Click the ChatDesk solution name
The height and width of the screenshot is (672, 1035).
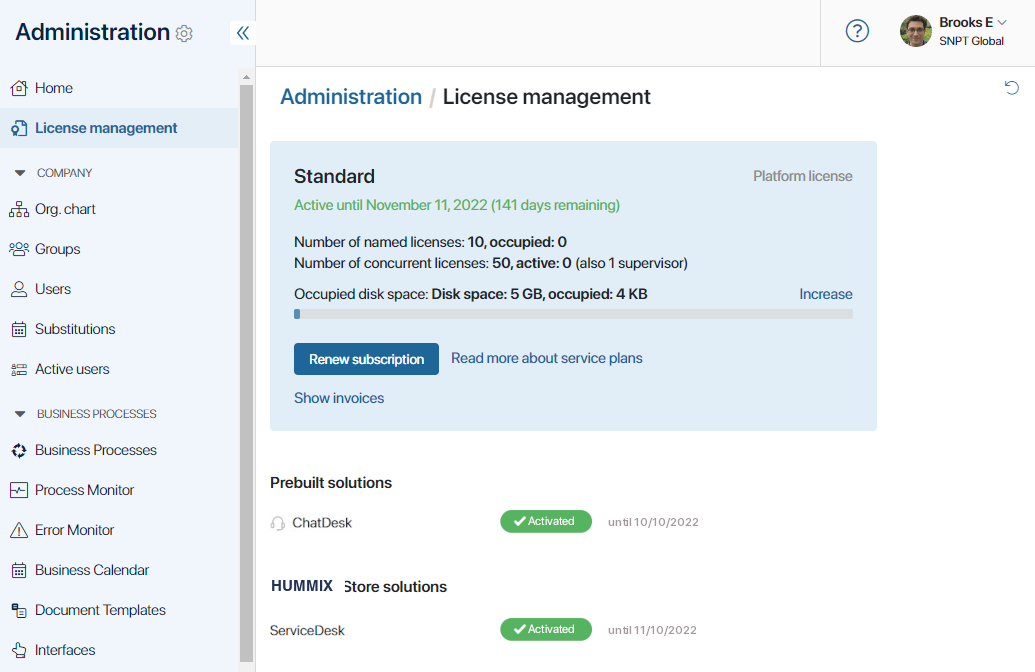point(322,523)
